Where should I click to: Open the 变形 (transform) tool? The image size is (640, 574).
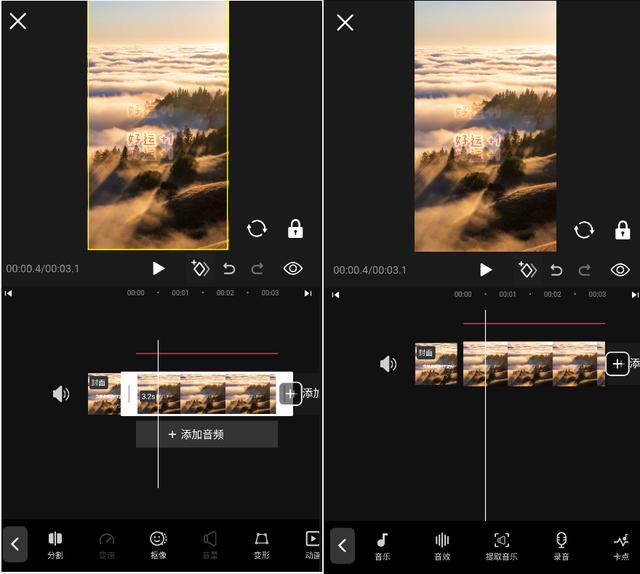coord(261,544)
